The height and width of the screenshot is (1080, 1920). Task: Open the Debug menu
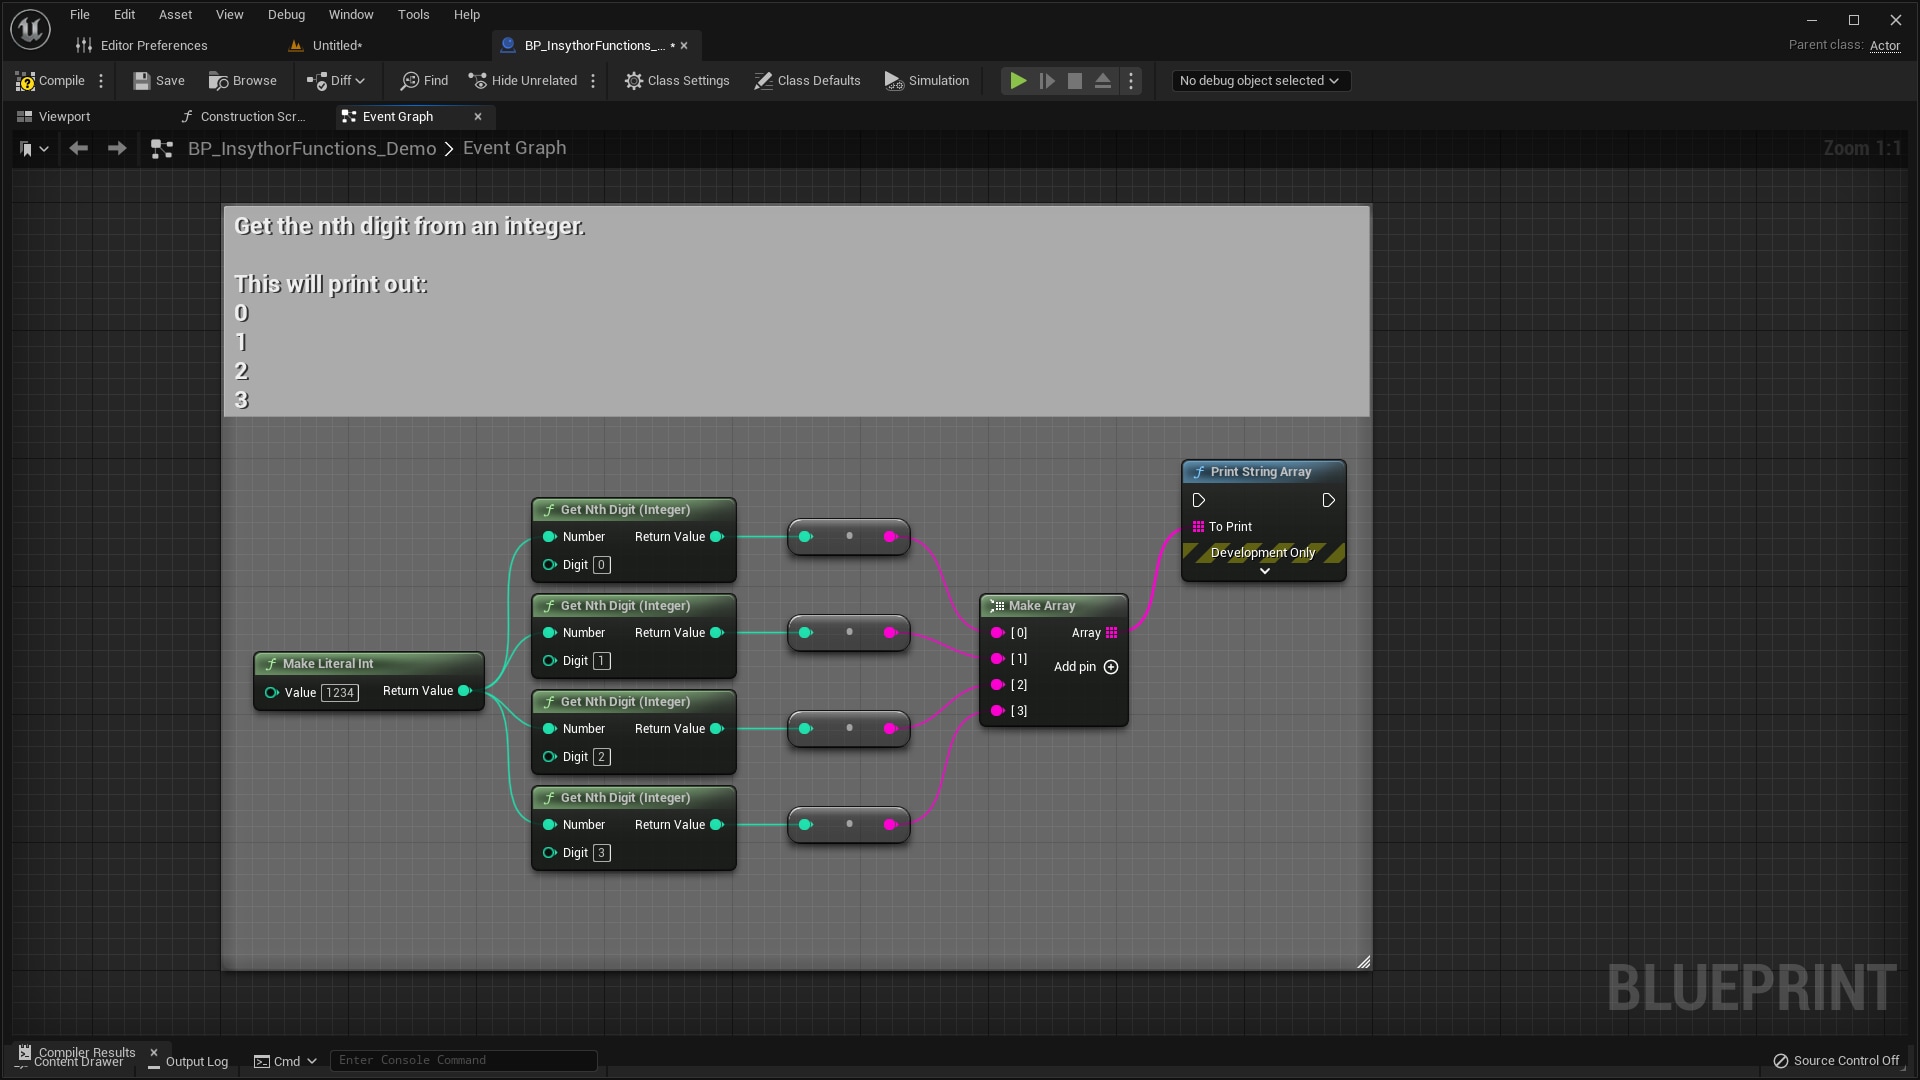285,14
